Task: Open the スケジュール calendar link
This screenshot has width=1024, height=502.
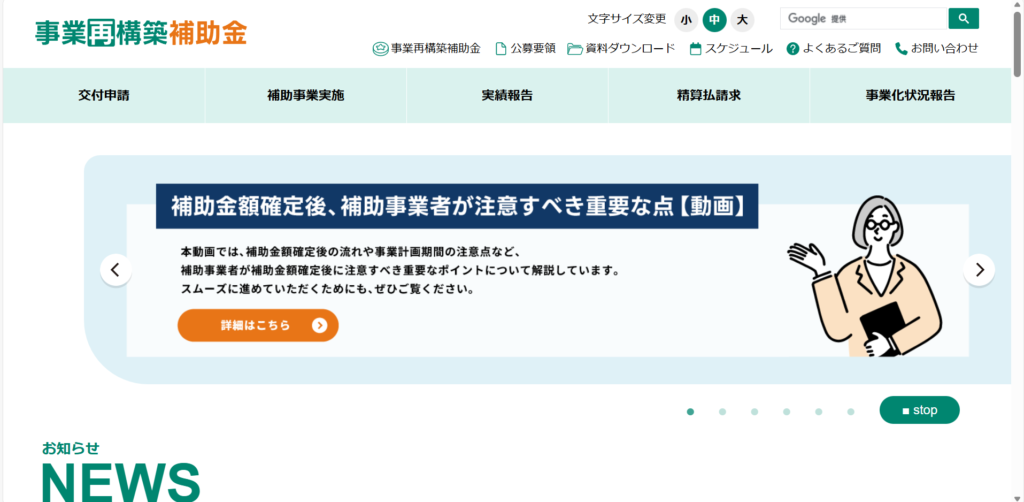Action: pos(731,48)
